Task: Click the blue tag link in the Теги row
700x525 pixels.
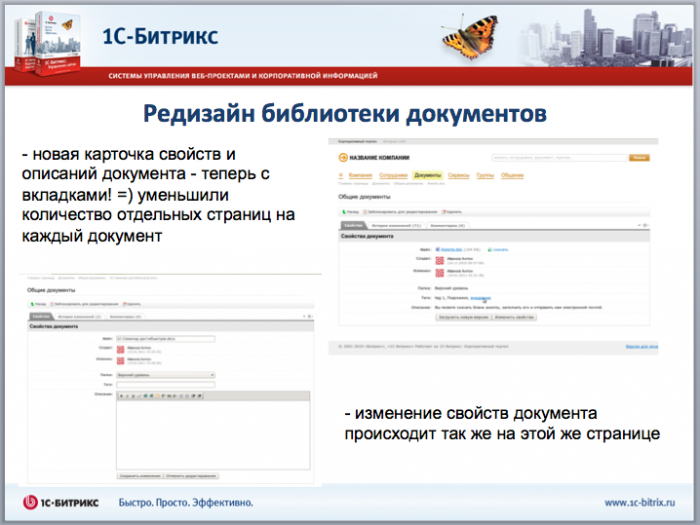Action: [x=481, y=298]
